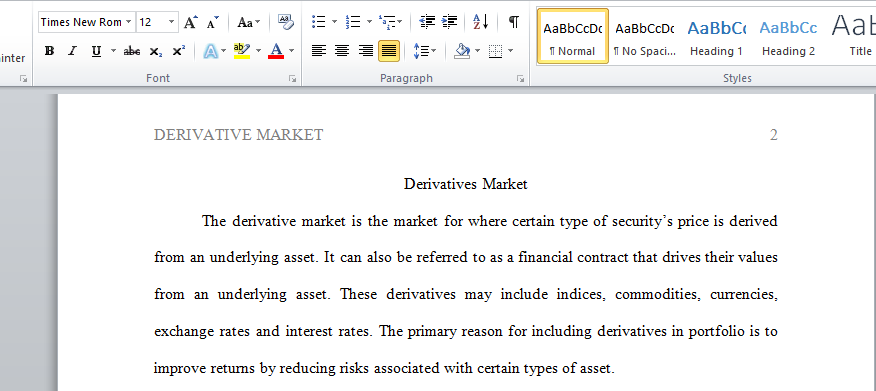Toggle Underline formatting

(x=96, y=51)
